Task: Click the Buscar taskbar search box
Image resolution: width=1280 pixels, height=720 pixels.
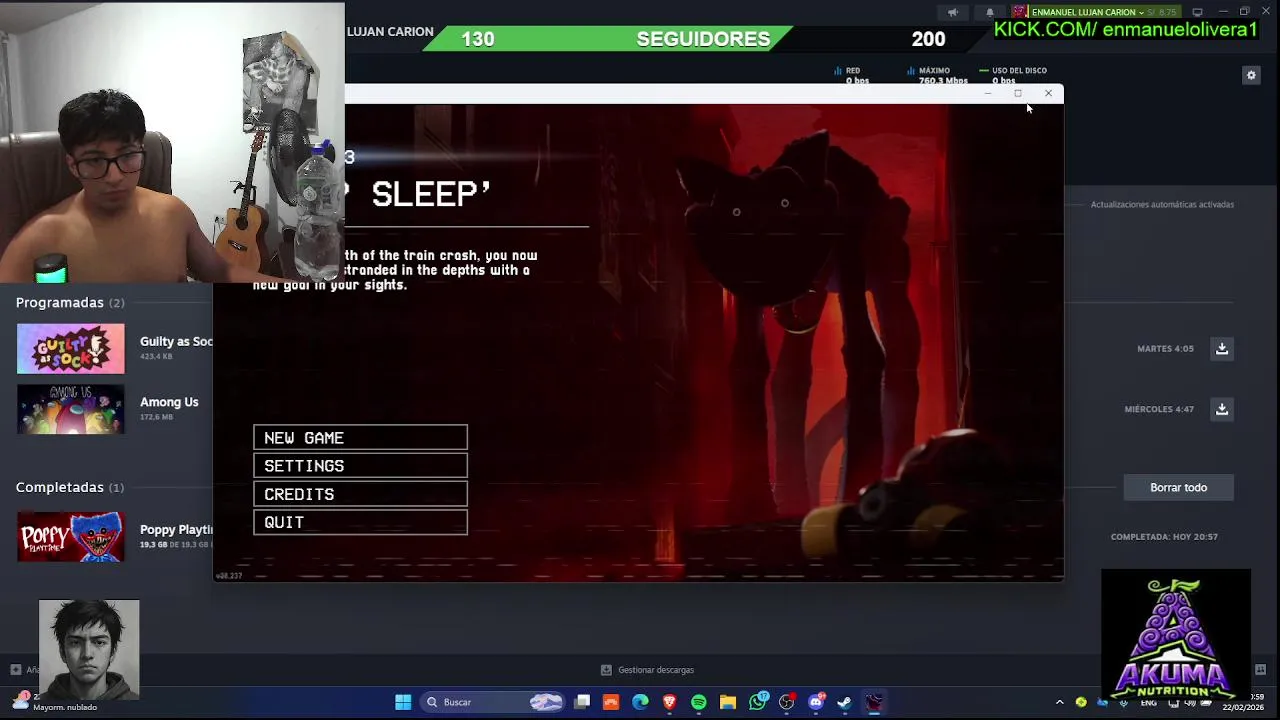Action: point(493,702)
